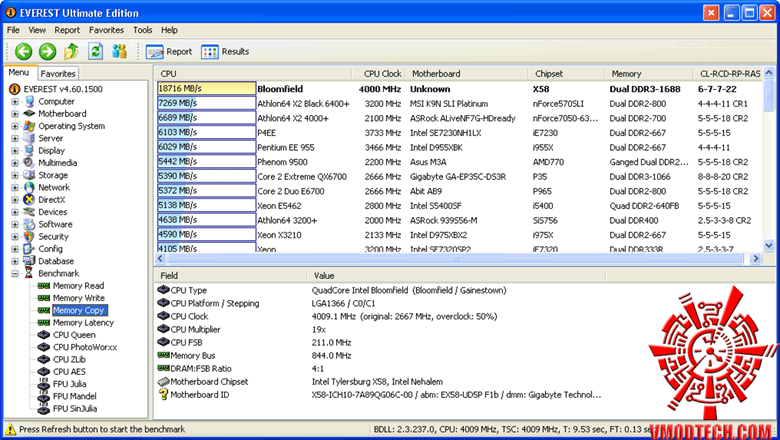Open the Tools menu
780x440 pixels.
tap(143, 30)
